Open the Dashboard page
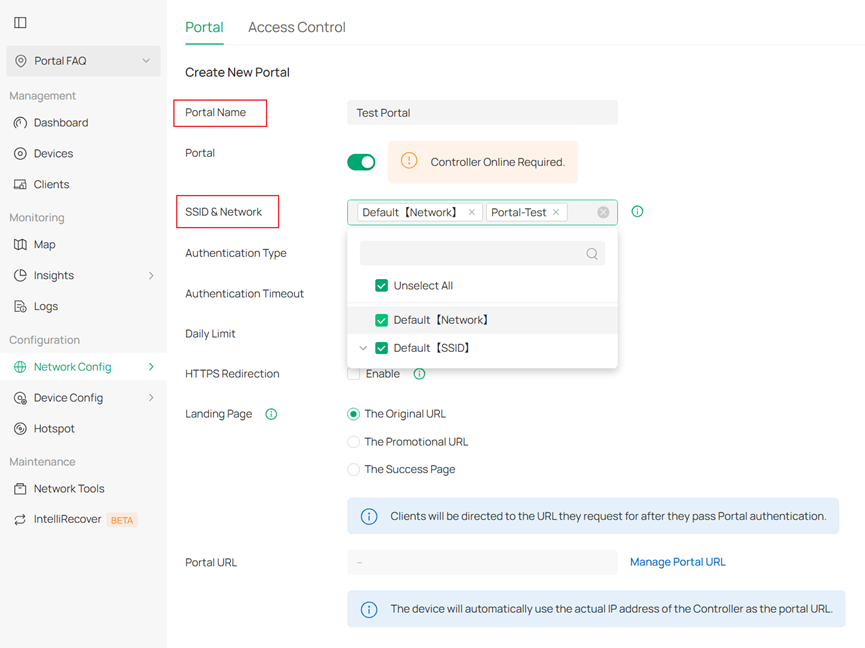This screenshot has height=648, width=865. point(60,123)
